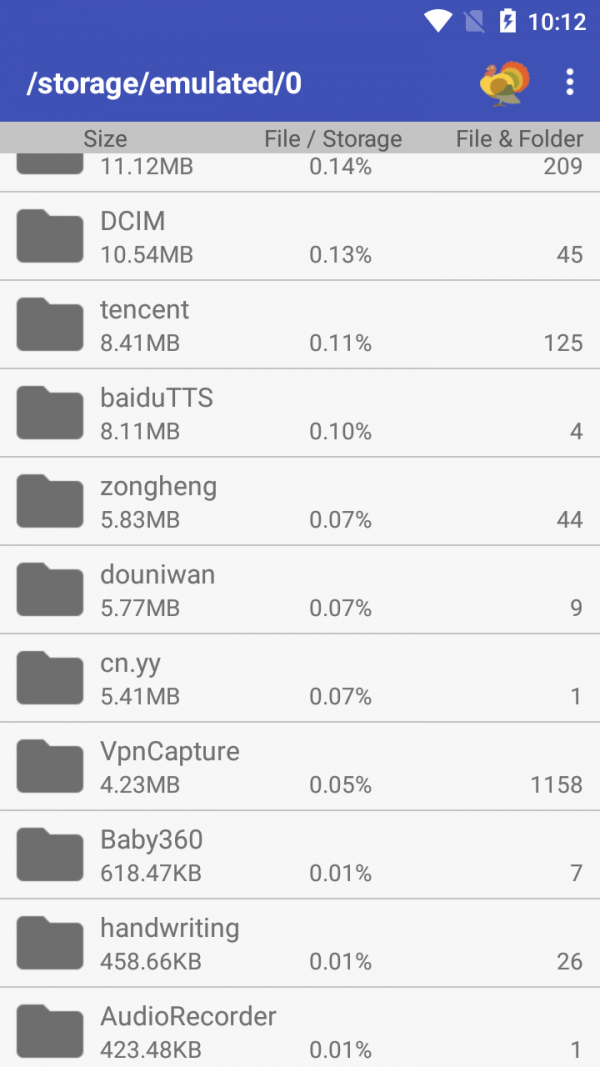
Task: Select the AudioRecorder folder entry
Action: (300, 1027)
